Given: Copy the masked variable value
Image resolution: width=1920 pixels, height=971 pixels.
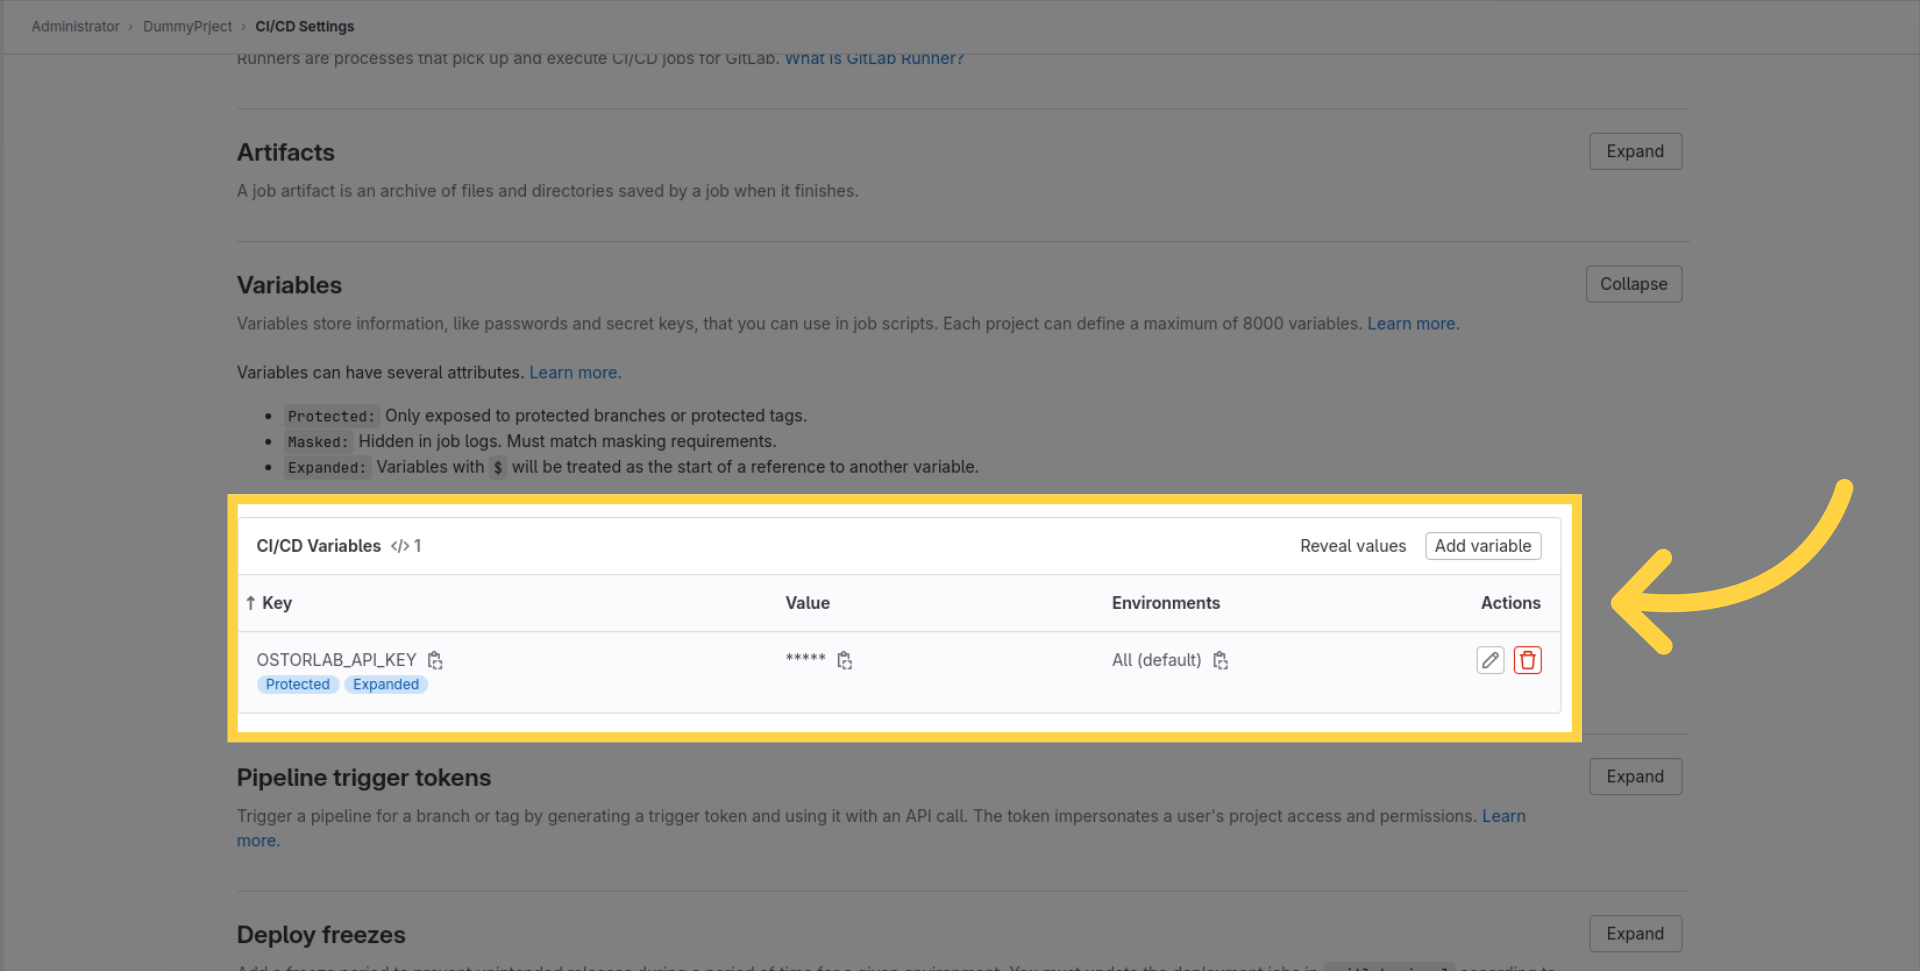Looking at the screenshot, I should (845, 660).
